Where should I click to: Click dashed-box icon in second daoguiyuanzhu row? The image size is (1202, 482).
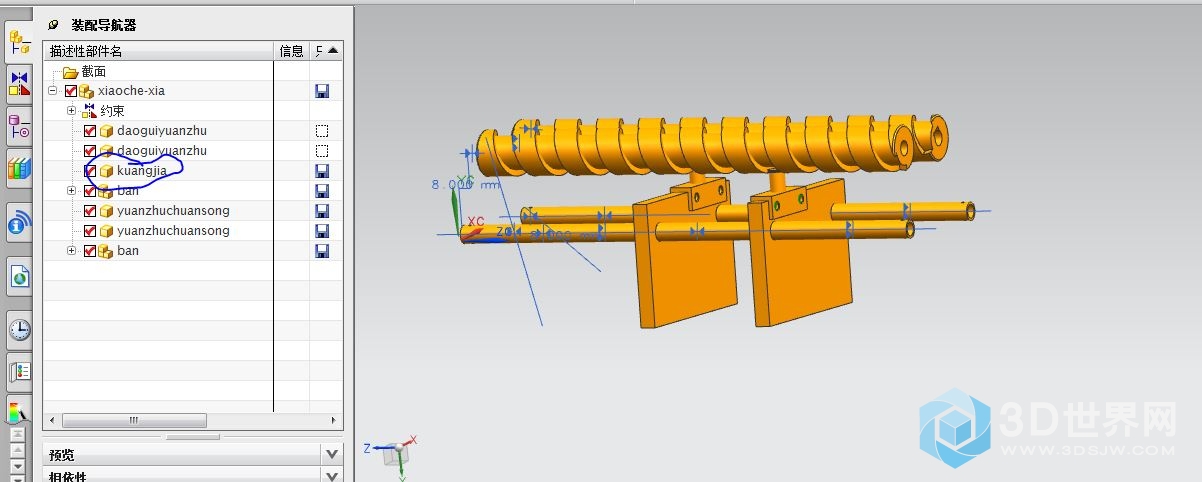[x=322, y=151]
